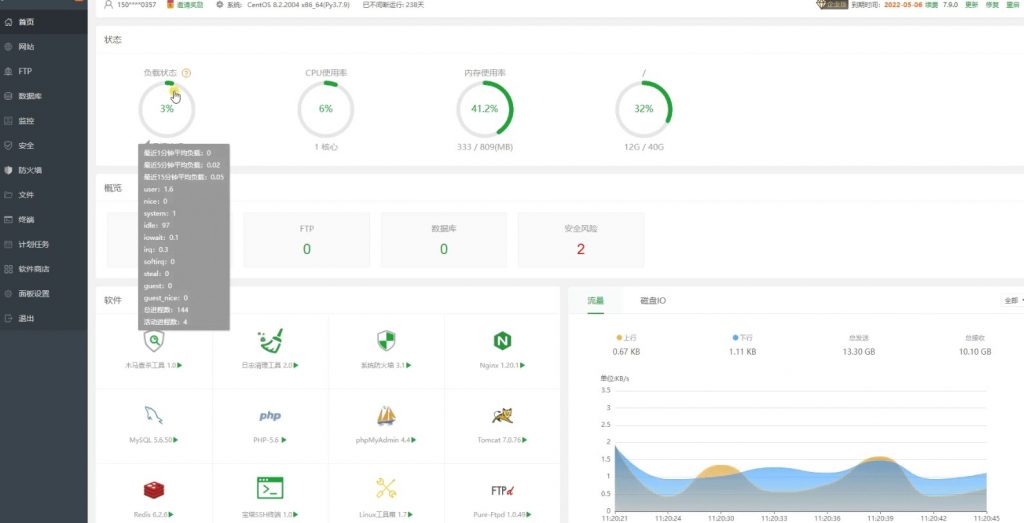Open the 日志清理工具 broom icon
The width and height of the screenshot is (1024, 523).
270,342
